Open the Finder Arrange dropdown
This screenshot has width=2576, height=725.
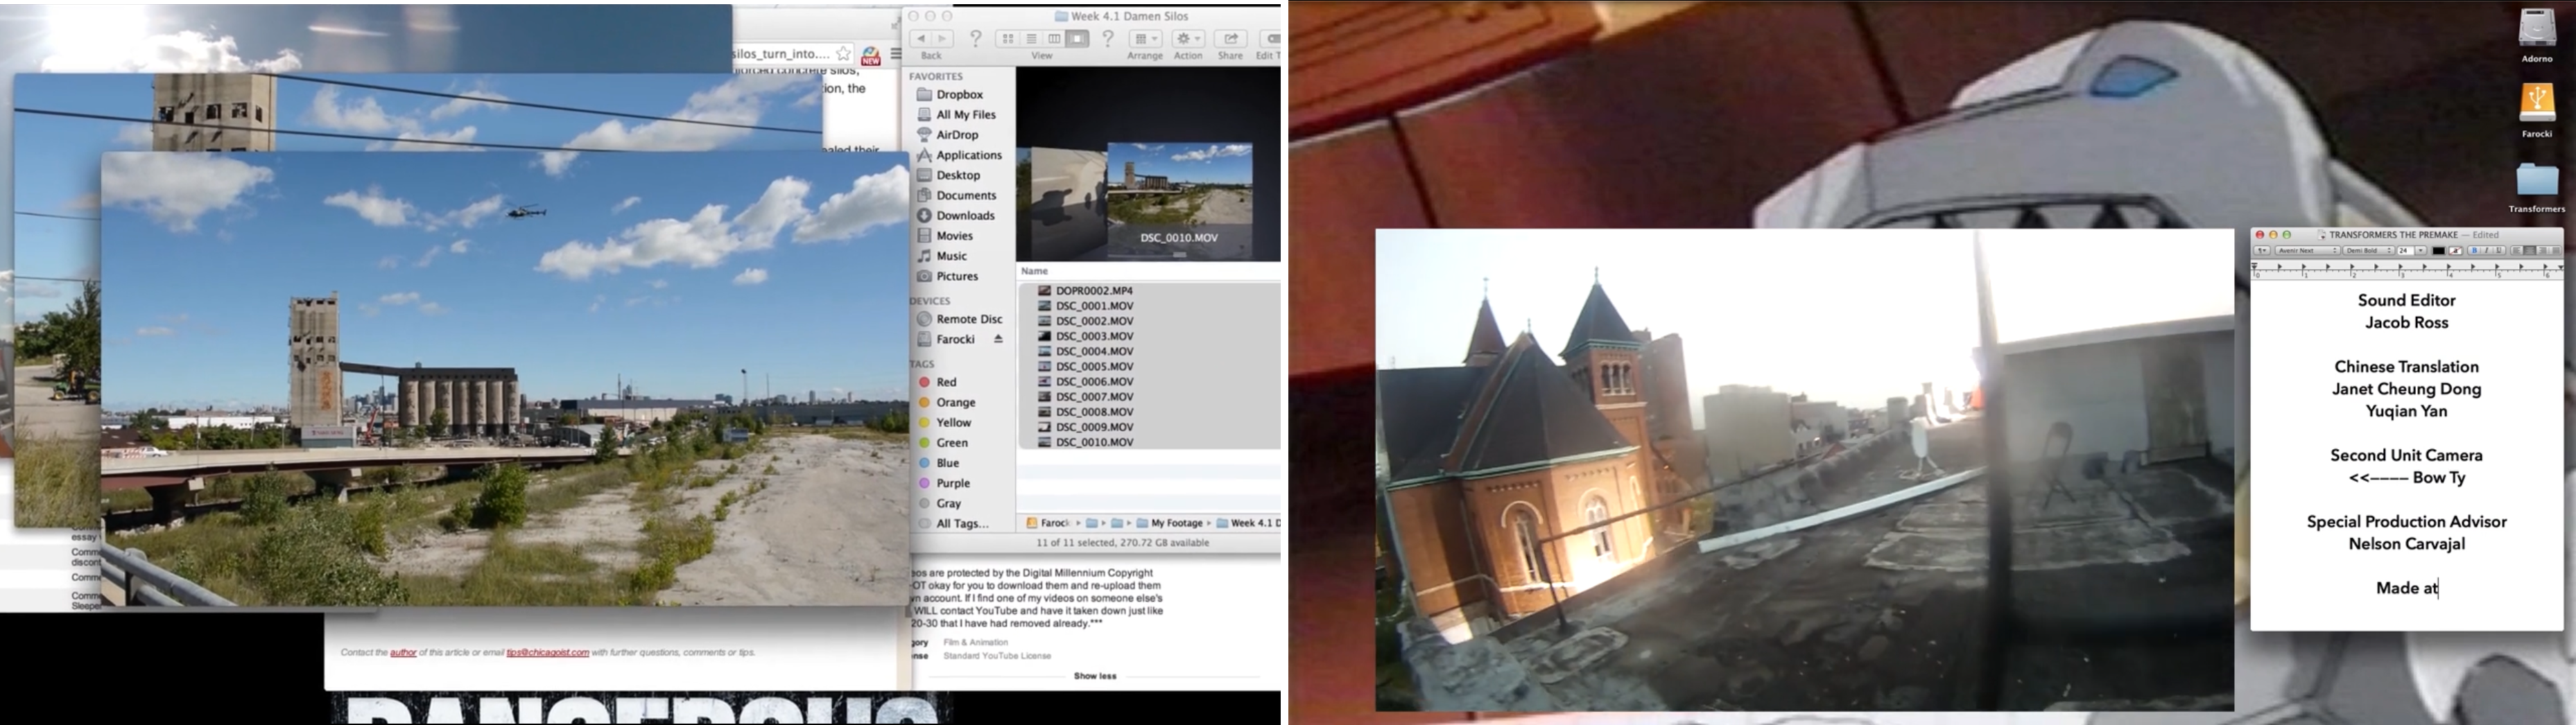1144,39
